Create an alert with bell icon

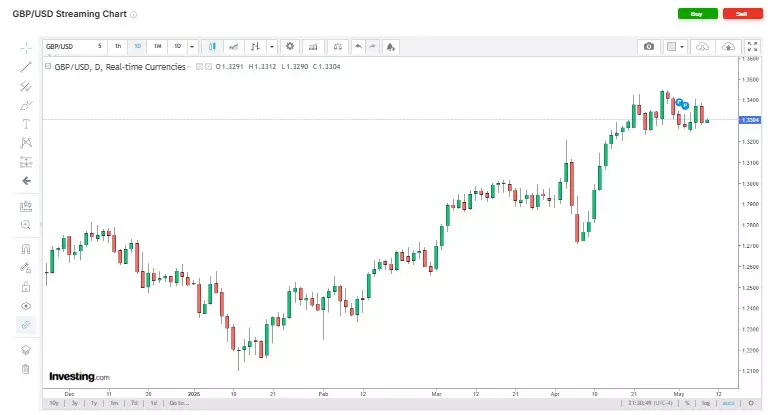coord(390,47)
